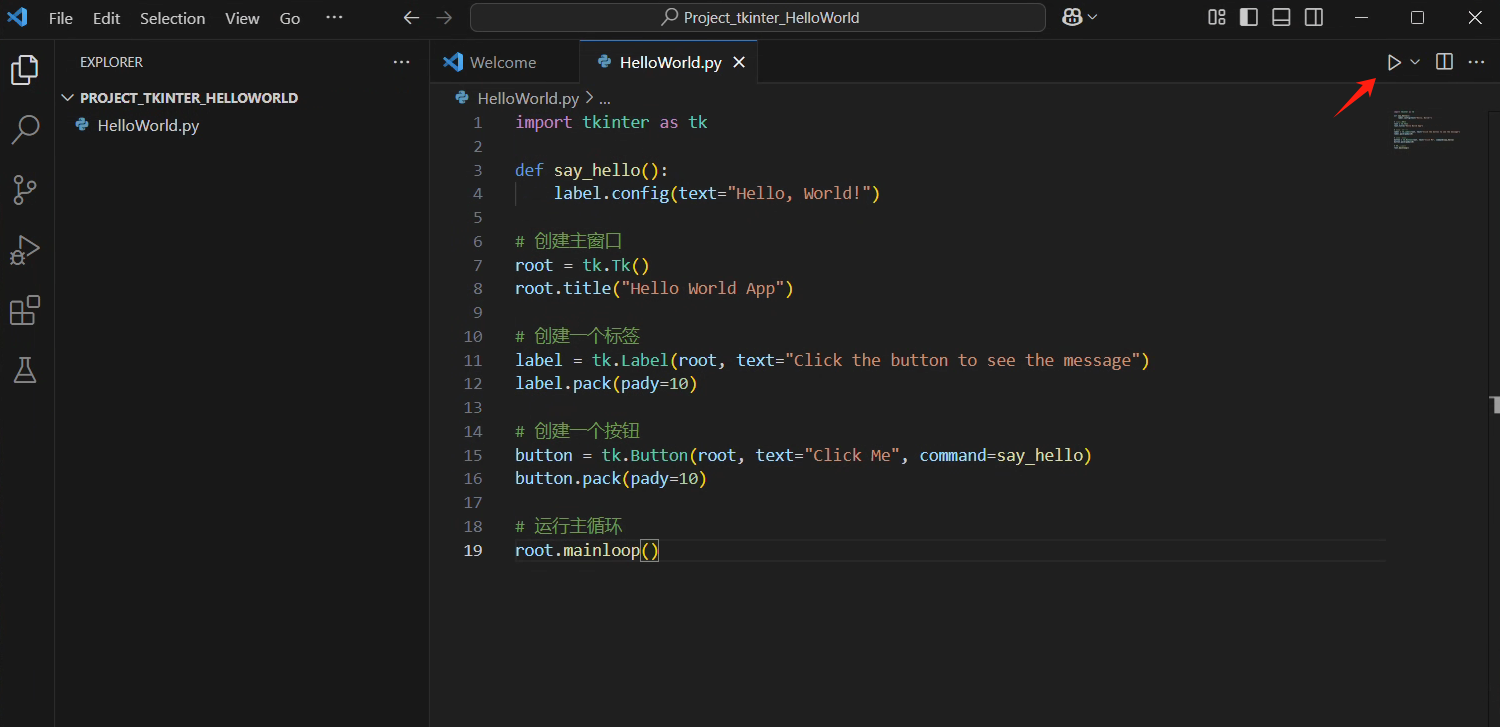
Task: Open the Search view icon
Action: click(25, 129)
